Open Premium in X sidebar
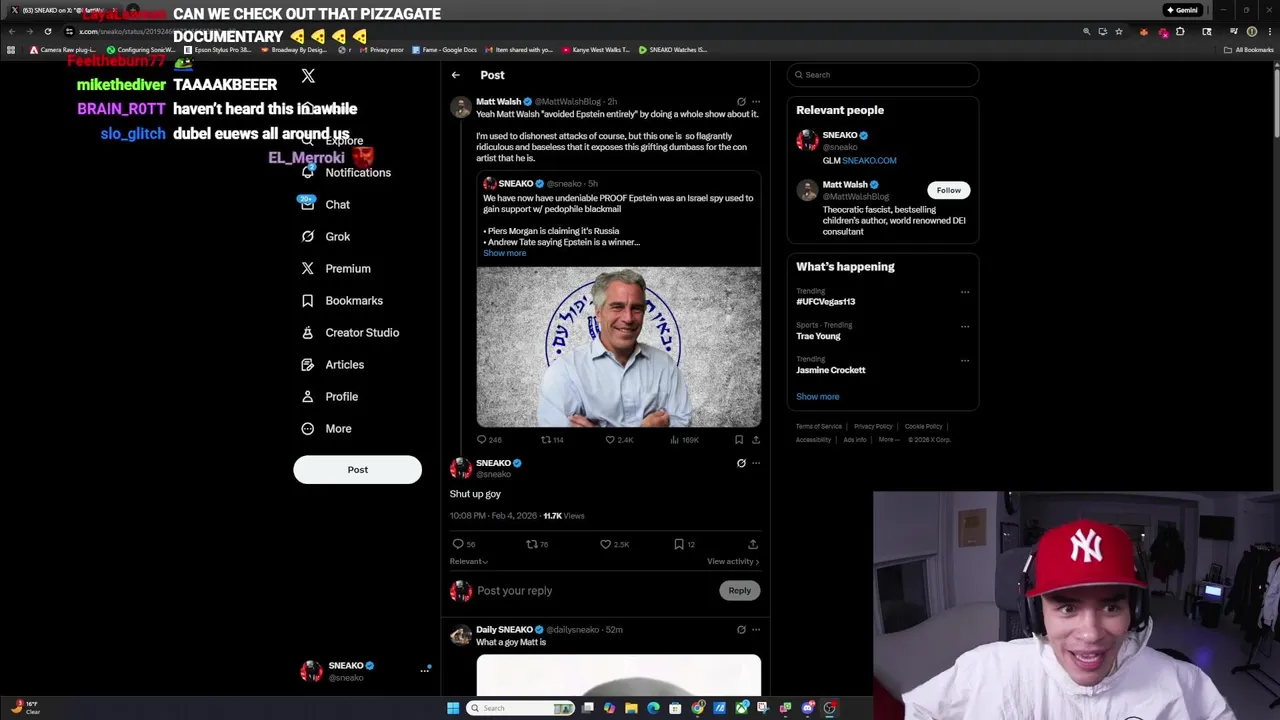1280x720 pixels. click(x=336, y=268)
